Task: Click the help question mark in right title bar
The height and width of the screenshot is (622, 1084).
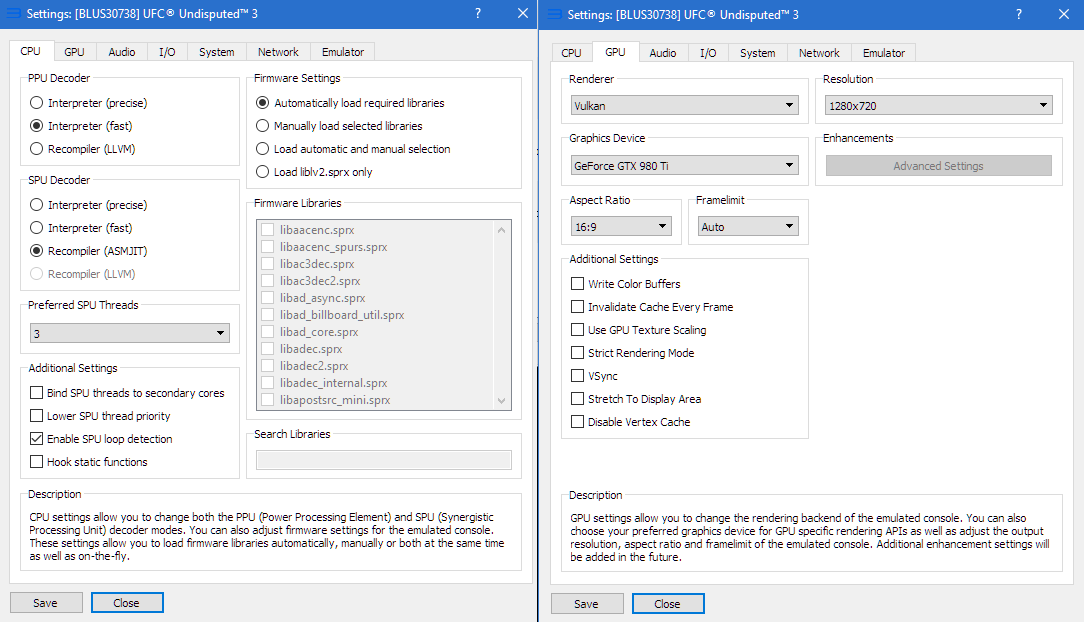Action: tap(1019, 14)
